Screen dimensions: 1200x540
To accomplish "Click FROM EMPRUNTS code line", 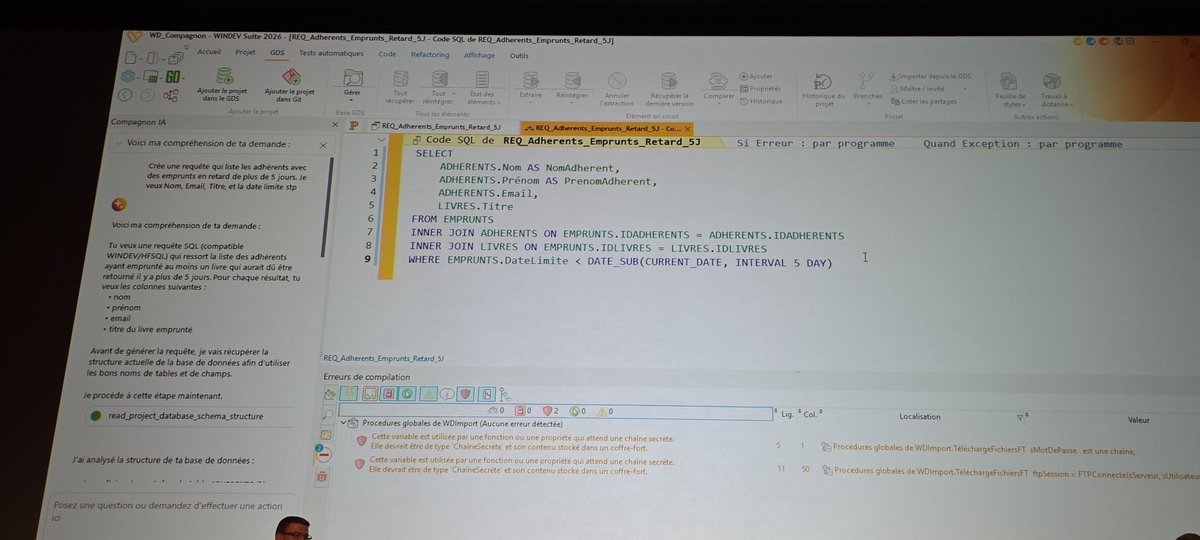I will (x=452, y=218).
